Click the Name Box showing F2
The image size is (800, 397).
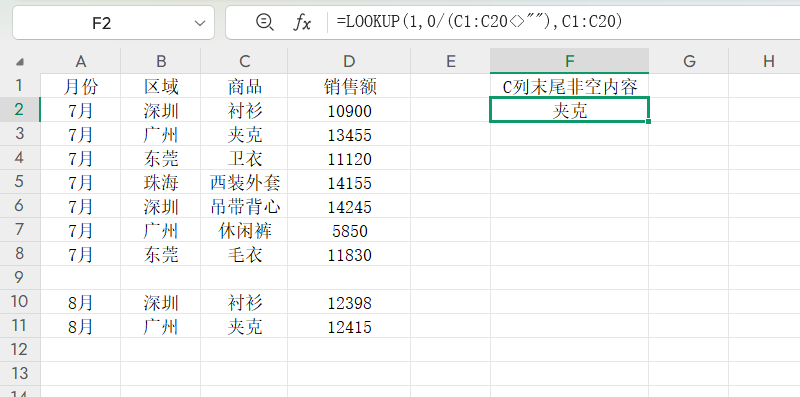pyautogui.click(x=102, y=23)
